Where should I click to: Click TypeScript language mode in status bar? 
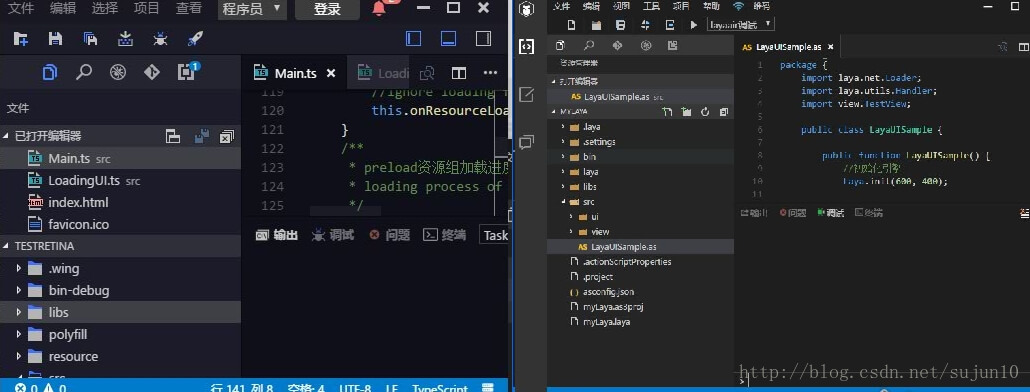click(x=439, y=388)
